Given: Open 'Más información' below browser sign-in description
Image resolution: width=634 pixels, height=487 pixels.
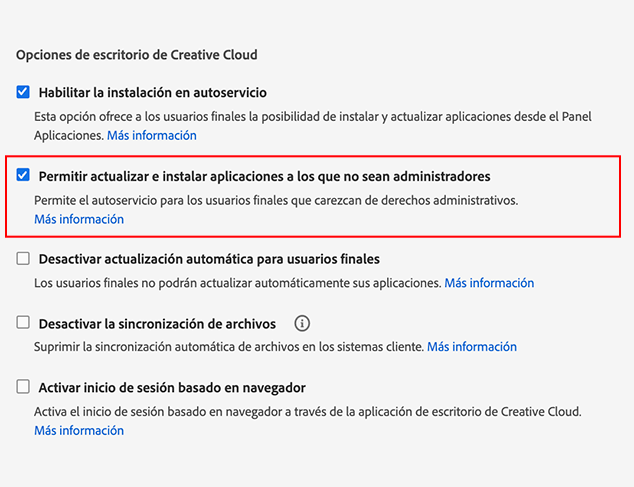Looking at the screenshot, I should coord(79,430).
